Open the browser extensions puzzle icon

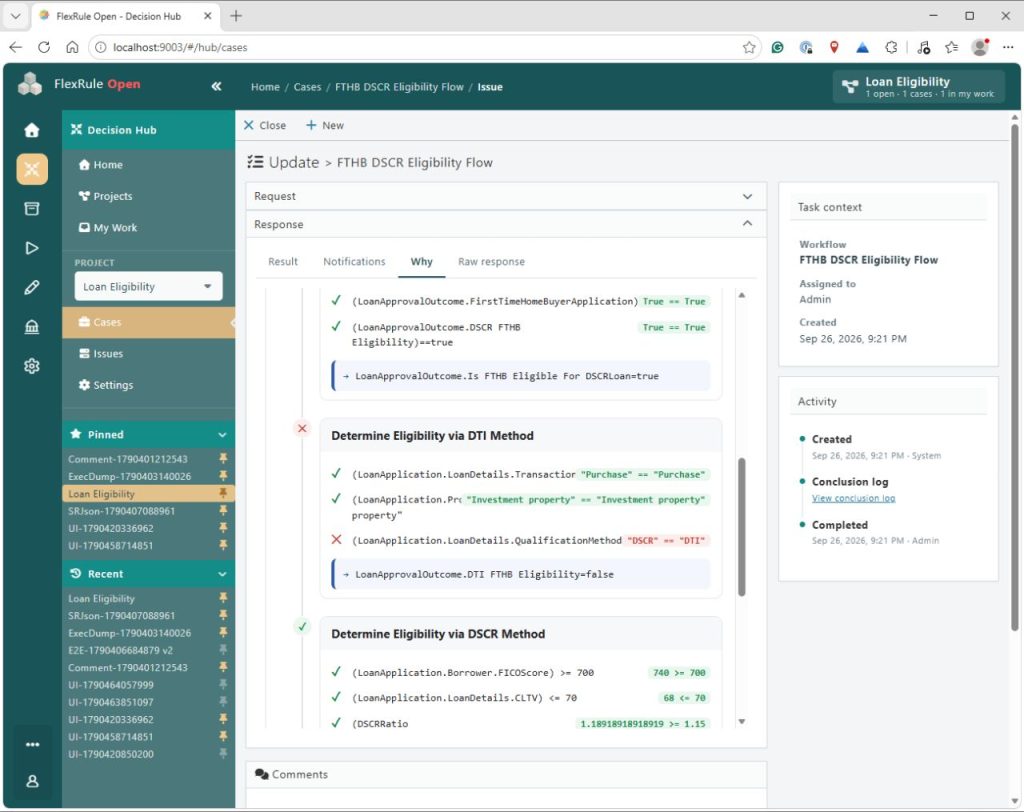[x=891, y=47]
